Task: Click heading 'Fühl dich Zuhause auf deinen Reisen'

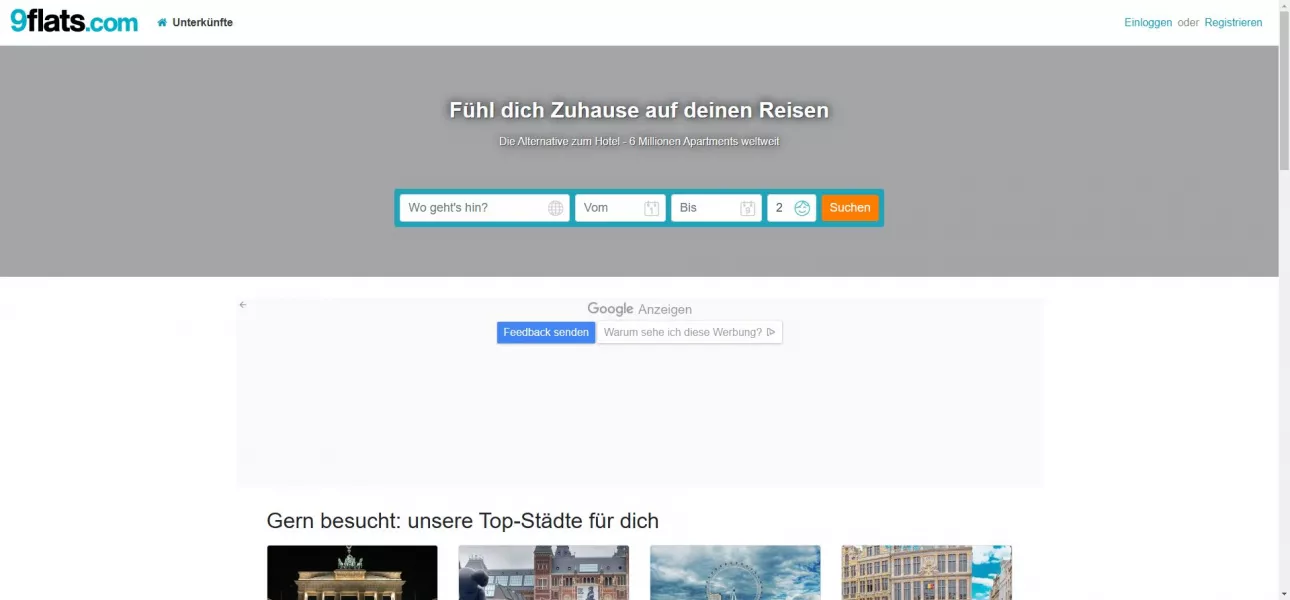Action: coord(639,110)
